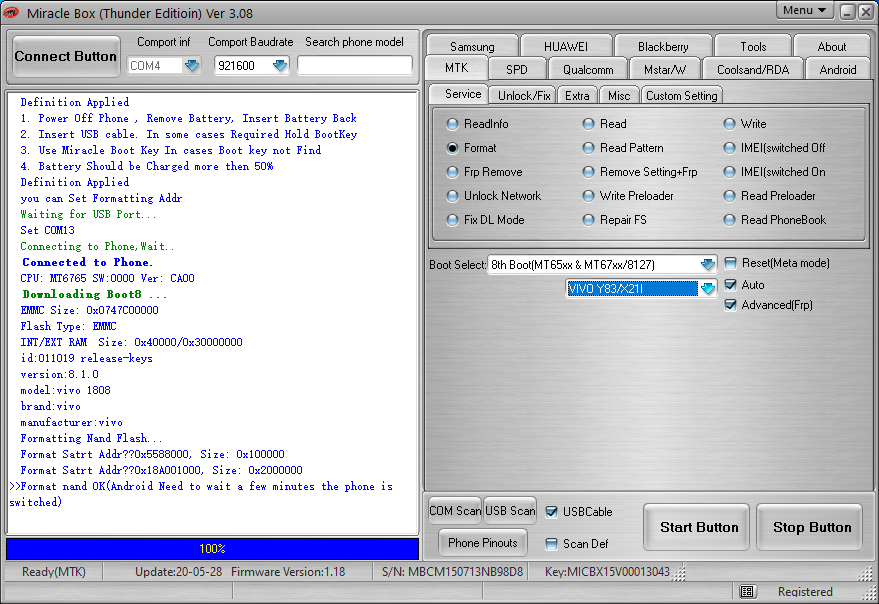Select the Read Pattern radio option
Screen dimensions: 879x604
(x=588, y=148)
